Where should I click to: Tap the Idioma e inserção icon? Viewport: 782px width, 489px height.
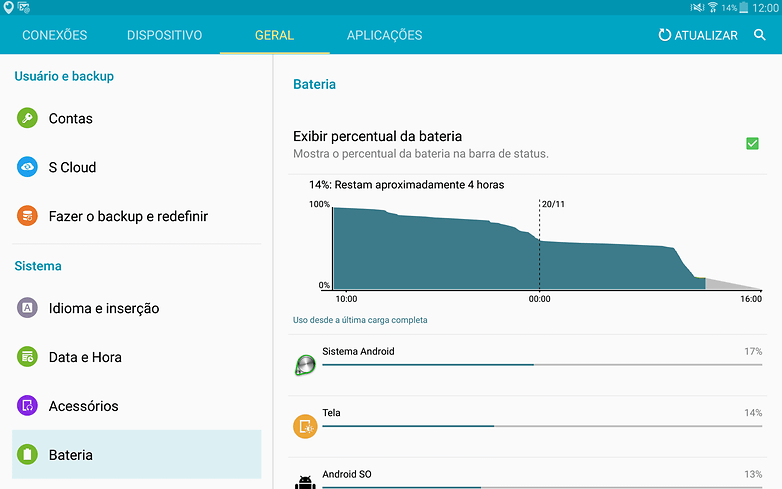(x=27, y=308)
